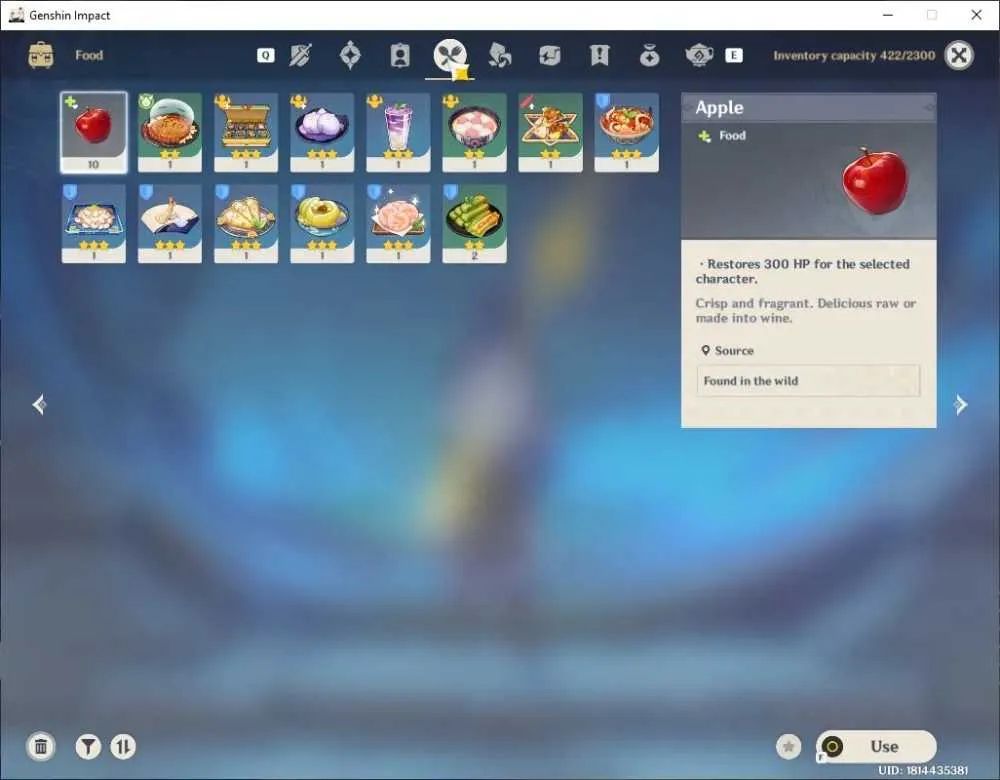Click the large apple image in details panel
The width and height of the screenshot is (1000, 780).
point(874,181)
